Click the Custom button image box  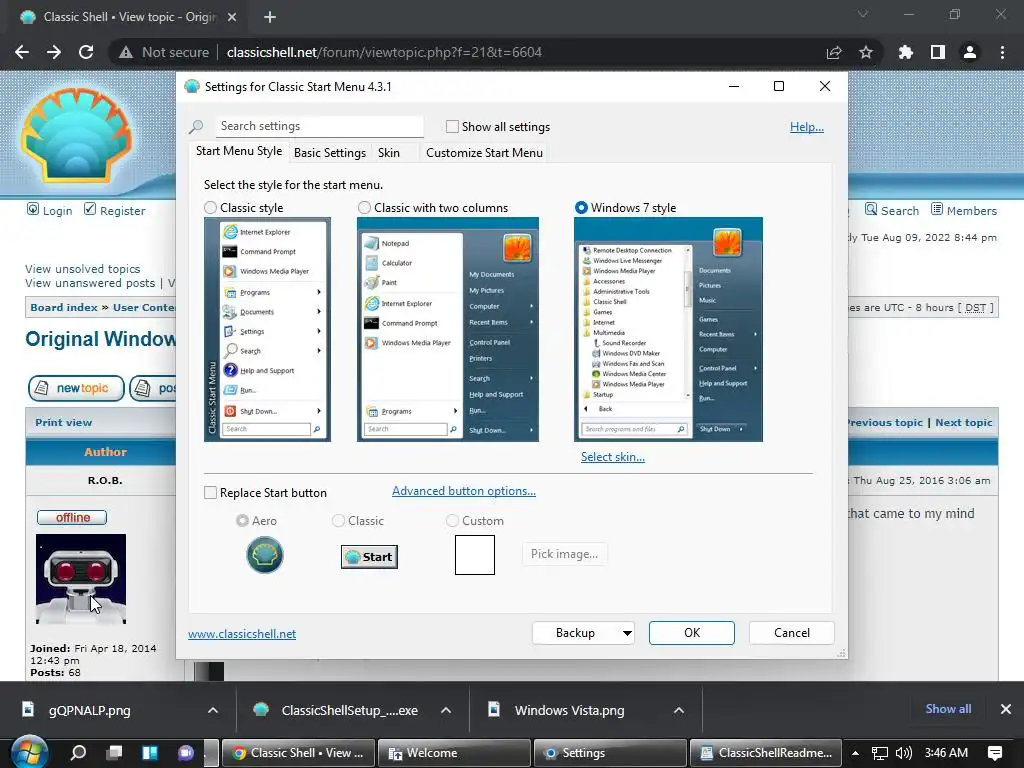tap(475, 555)
